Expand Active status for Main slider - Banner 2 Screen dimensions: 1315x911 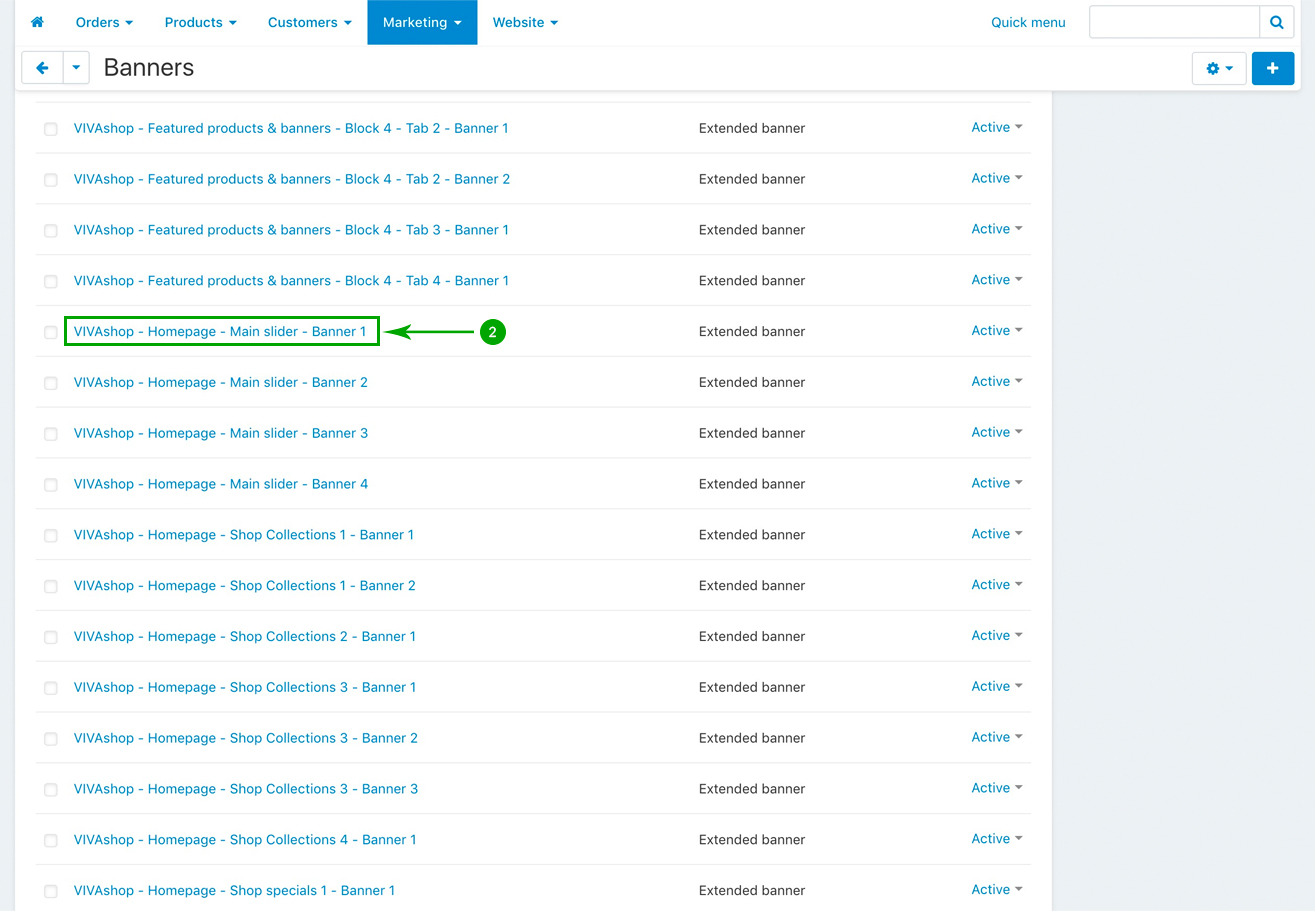996,382
